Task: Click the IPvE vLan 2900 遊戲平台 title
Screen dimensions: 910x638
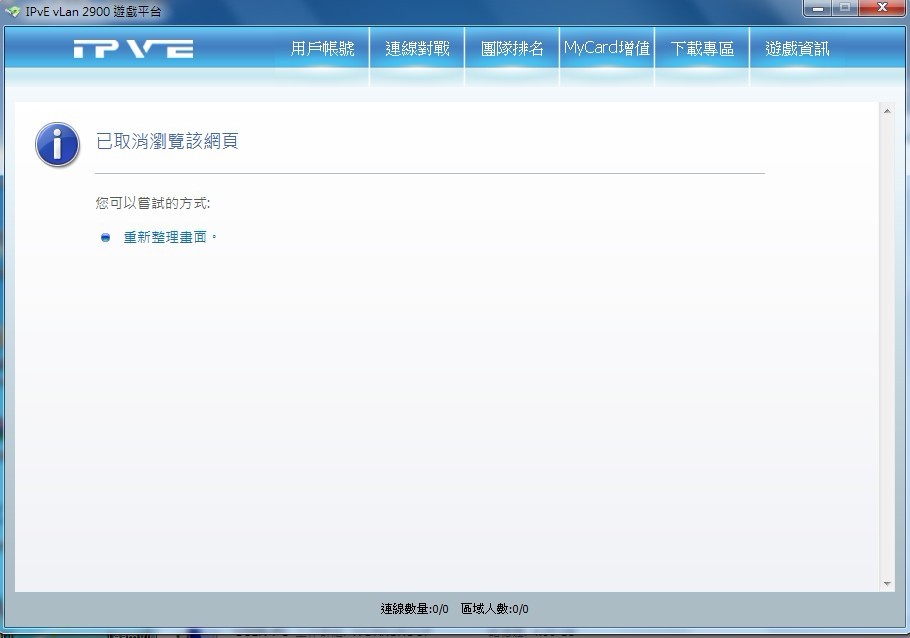Action: 93,12
